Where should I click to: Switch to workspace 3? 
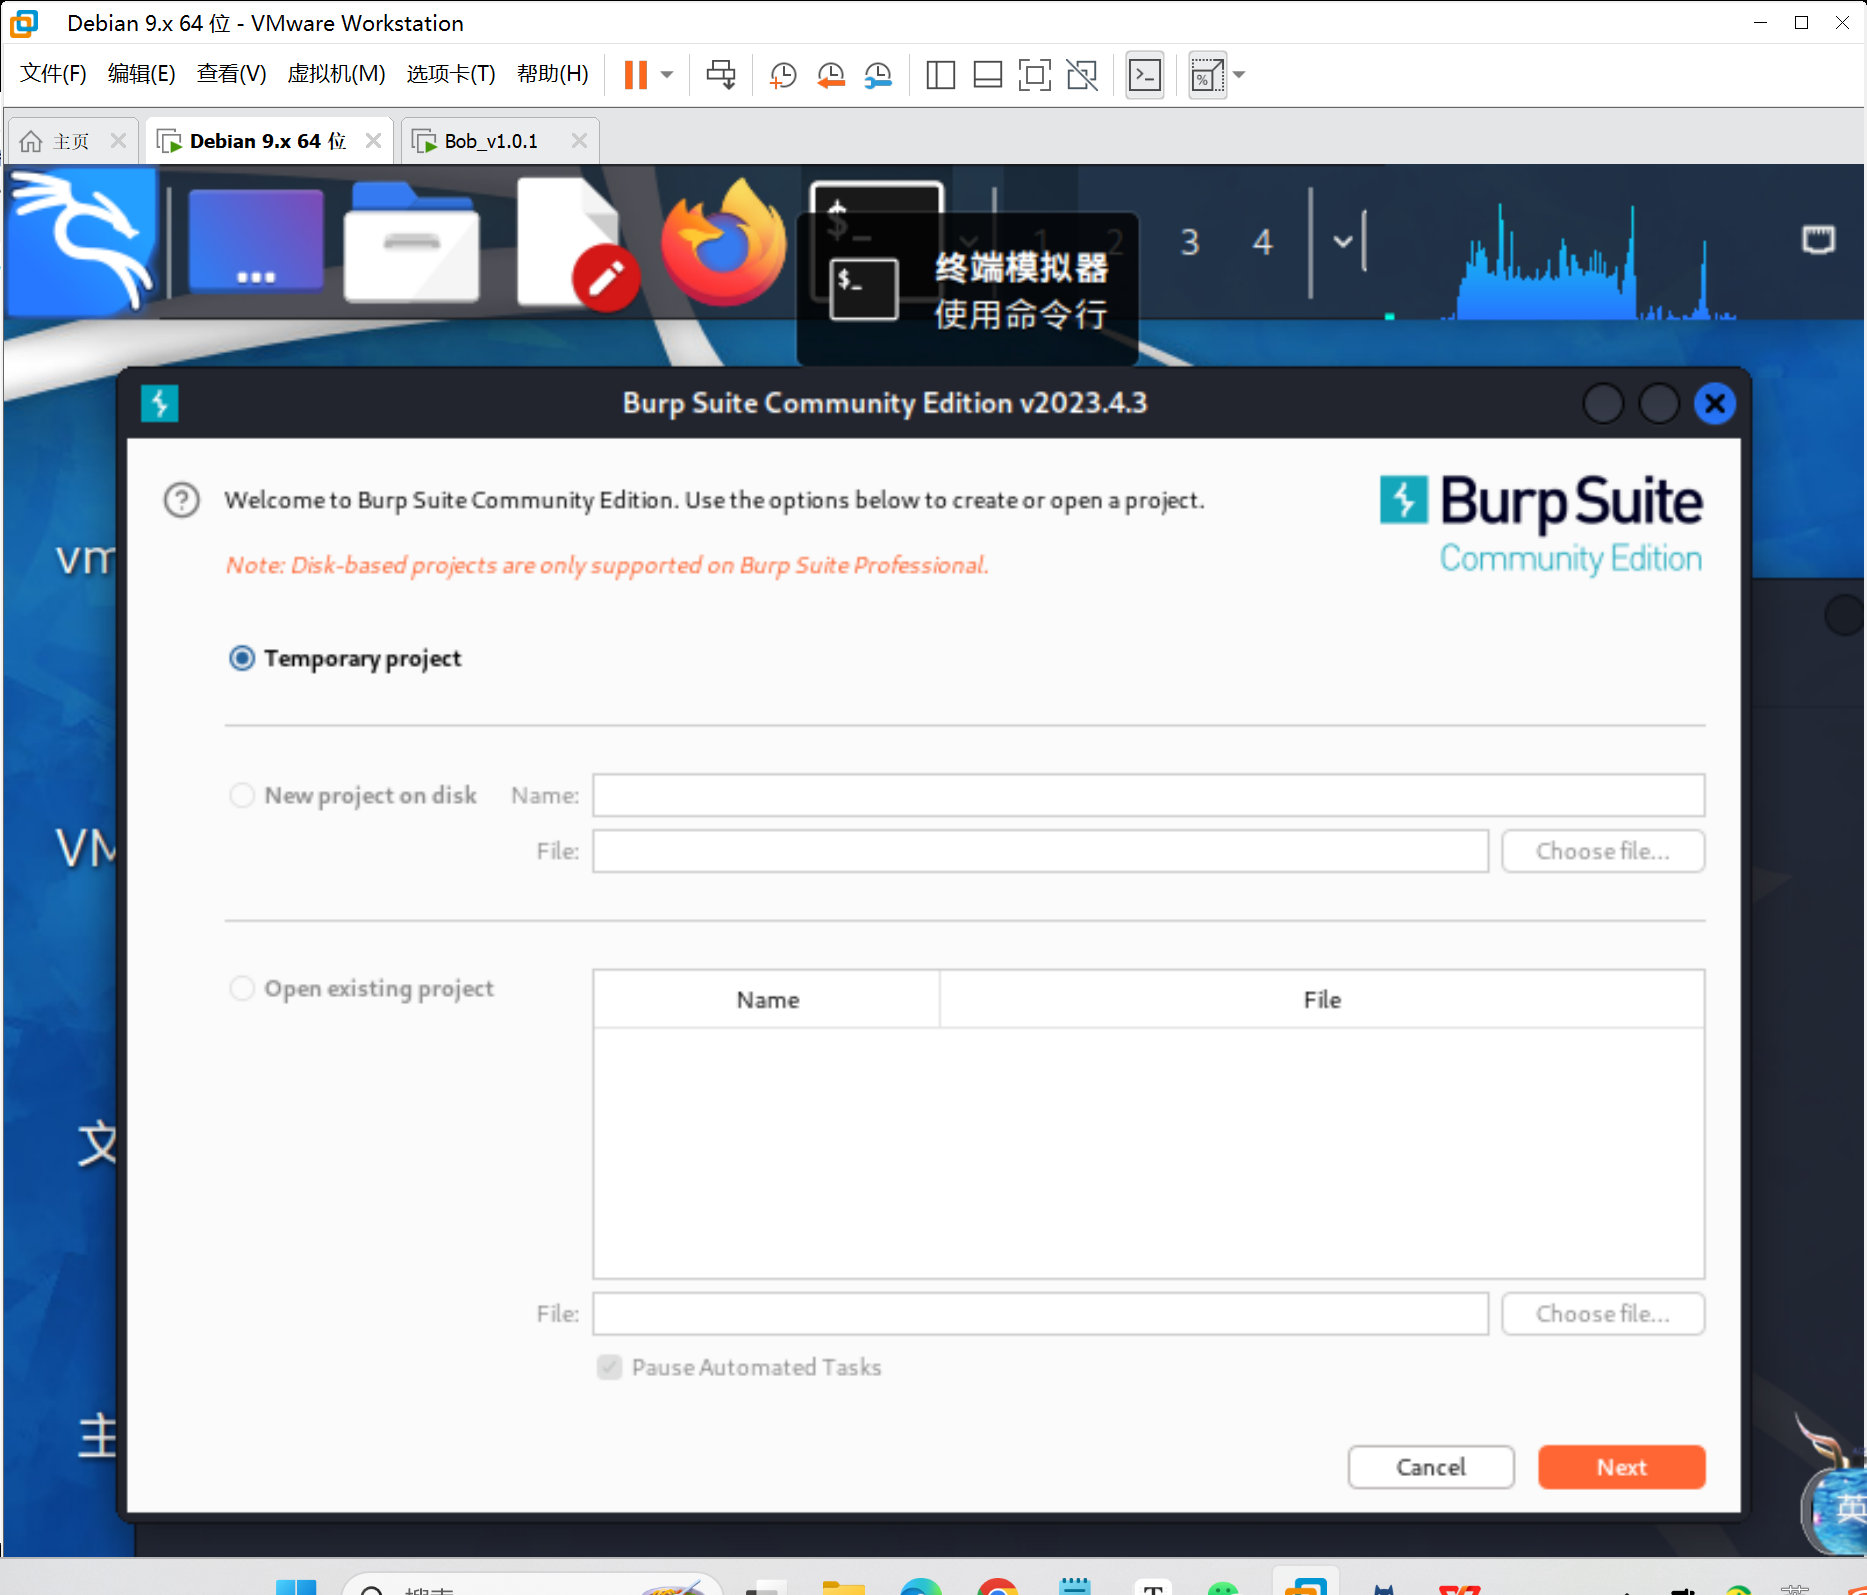1189,242
